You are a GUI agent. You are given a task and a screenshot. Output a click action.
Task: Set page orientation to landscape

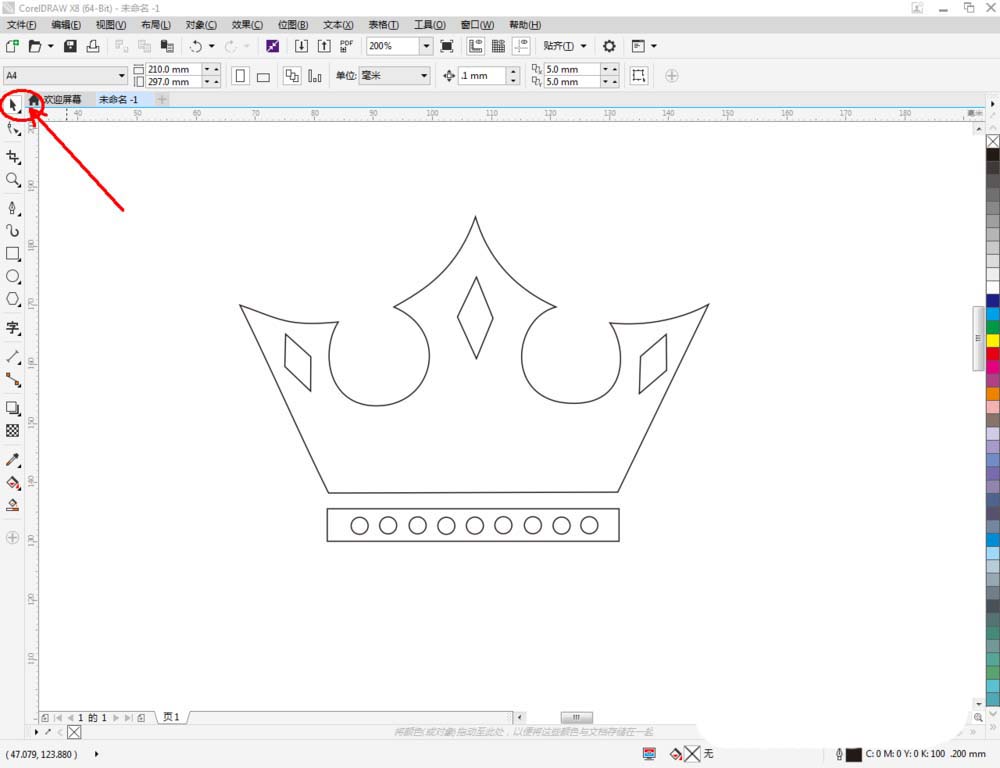[x=263, y=77]
